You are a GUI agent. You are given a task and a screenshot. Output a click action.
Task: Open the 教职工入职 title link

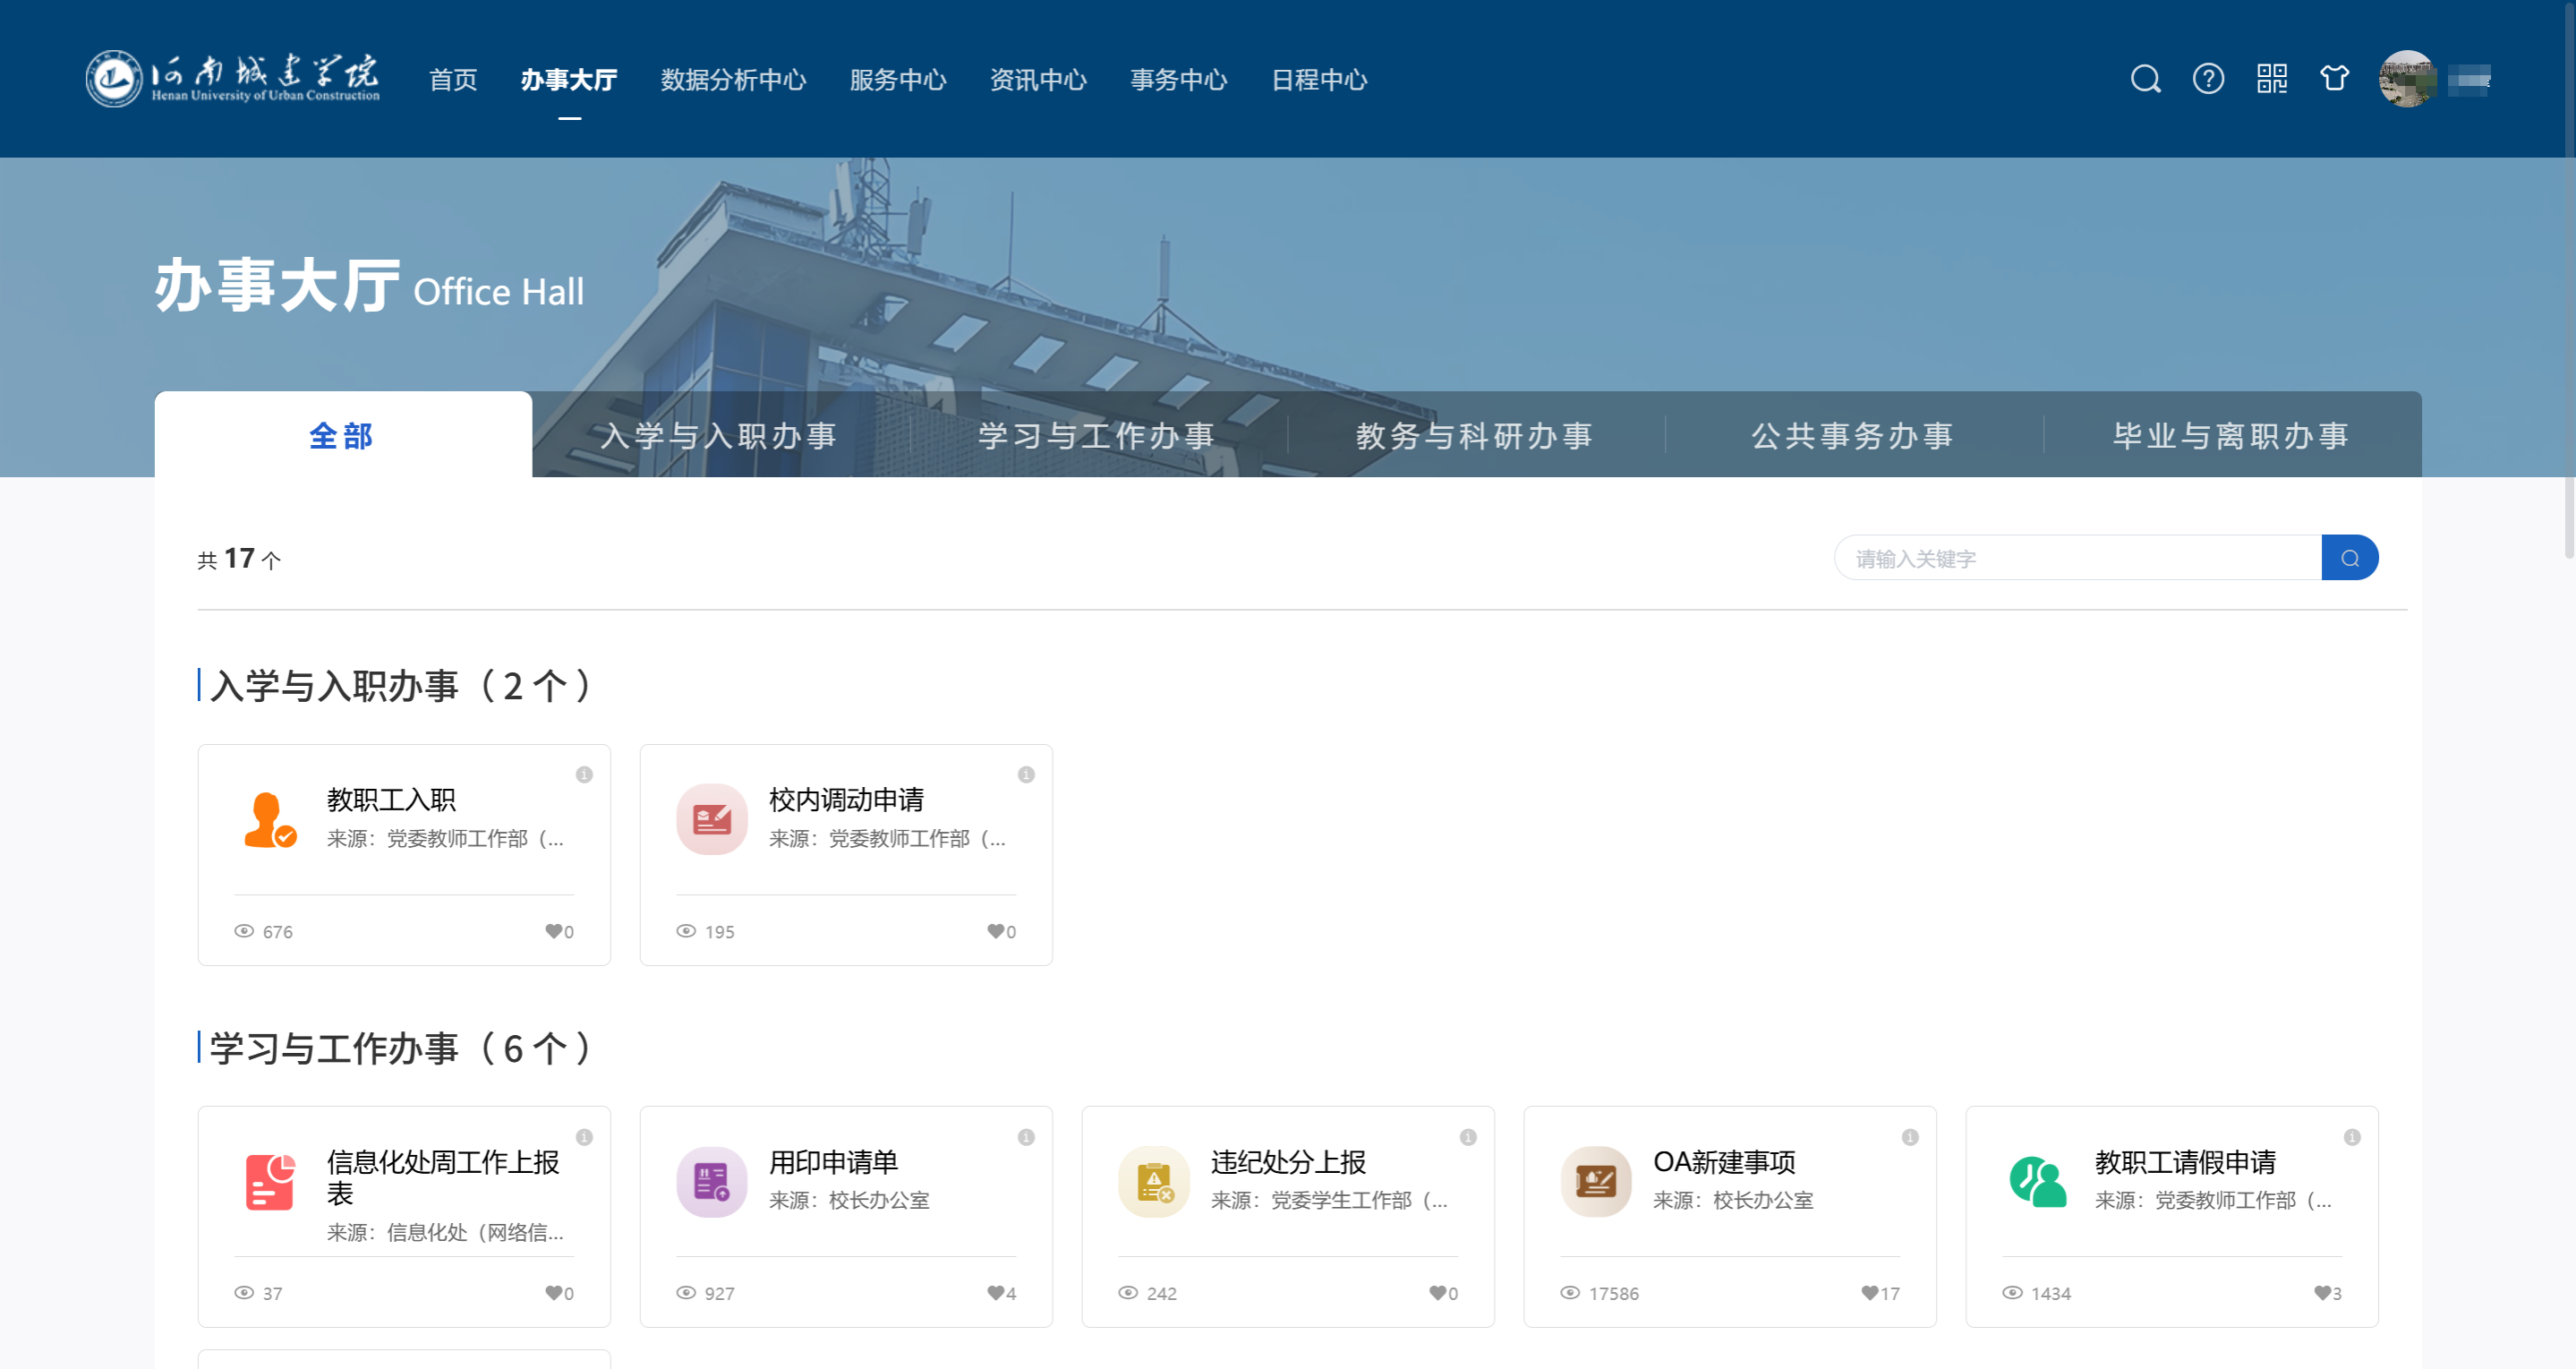tap(391, 799)
